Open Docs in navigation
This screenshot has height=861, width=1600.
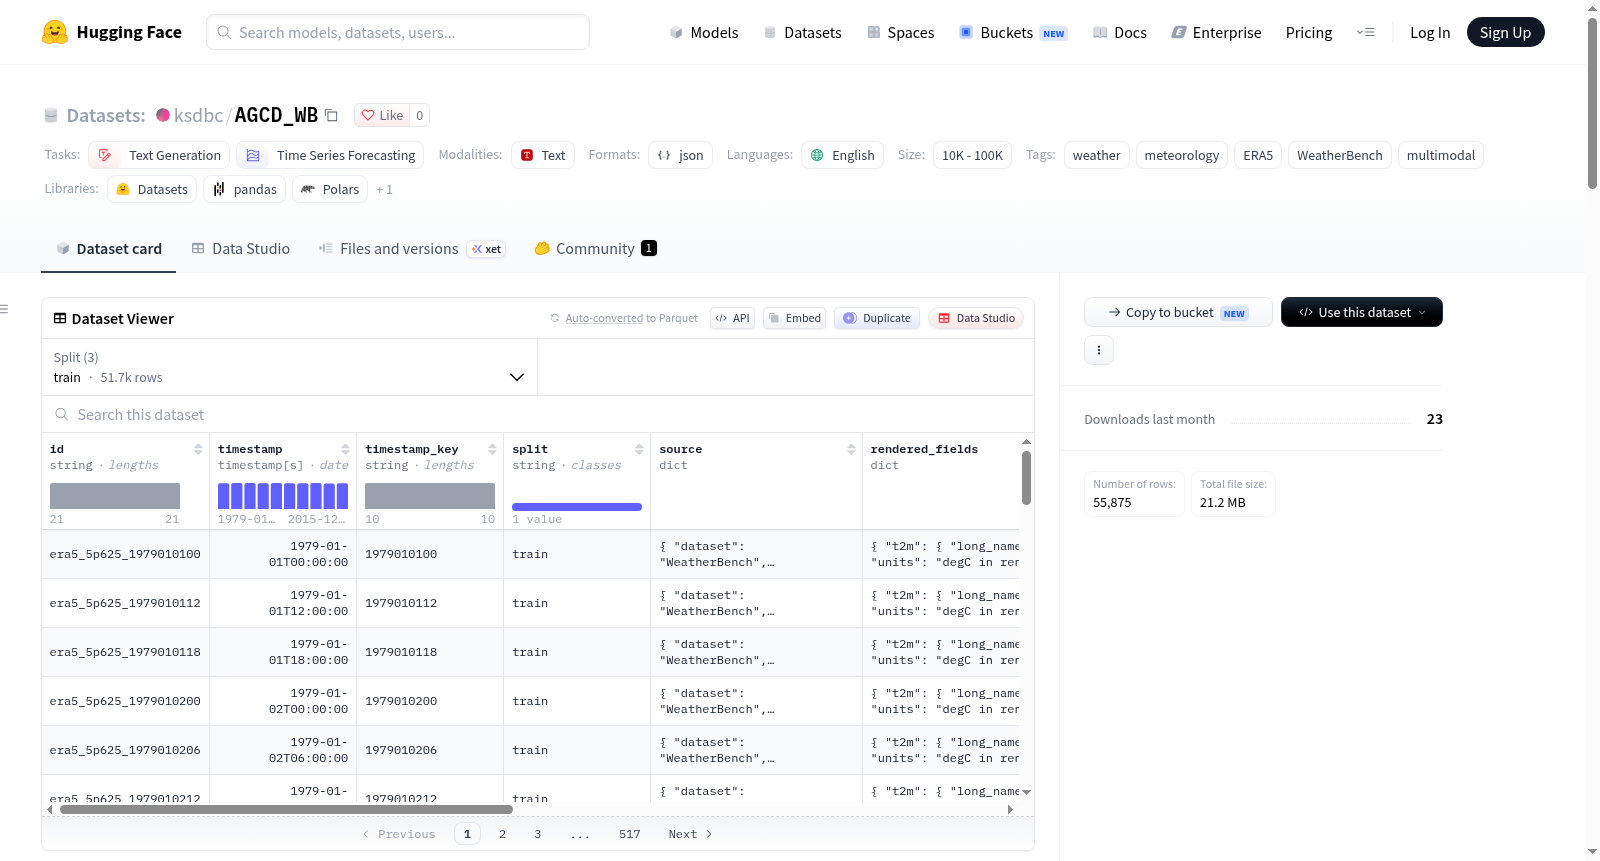point(1120,32)
